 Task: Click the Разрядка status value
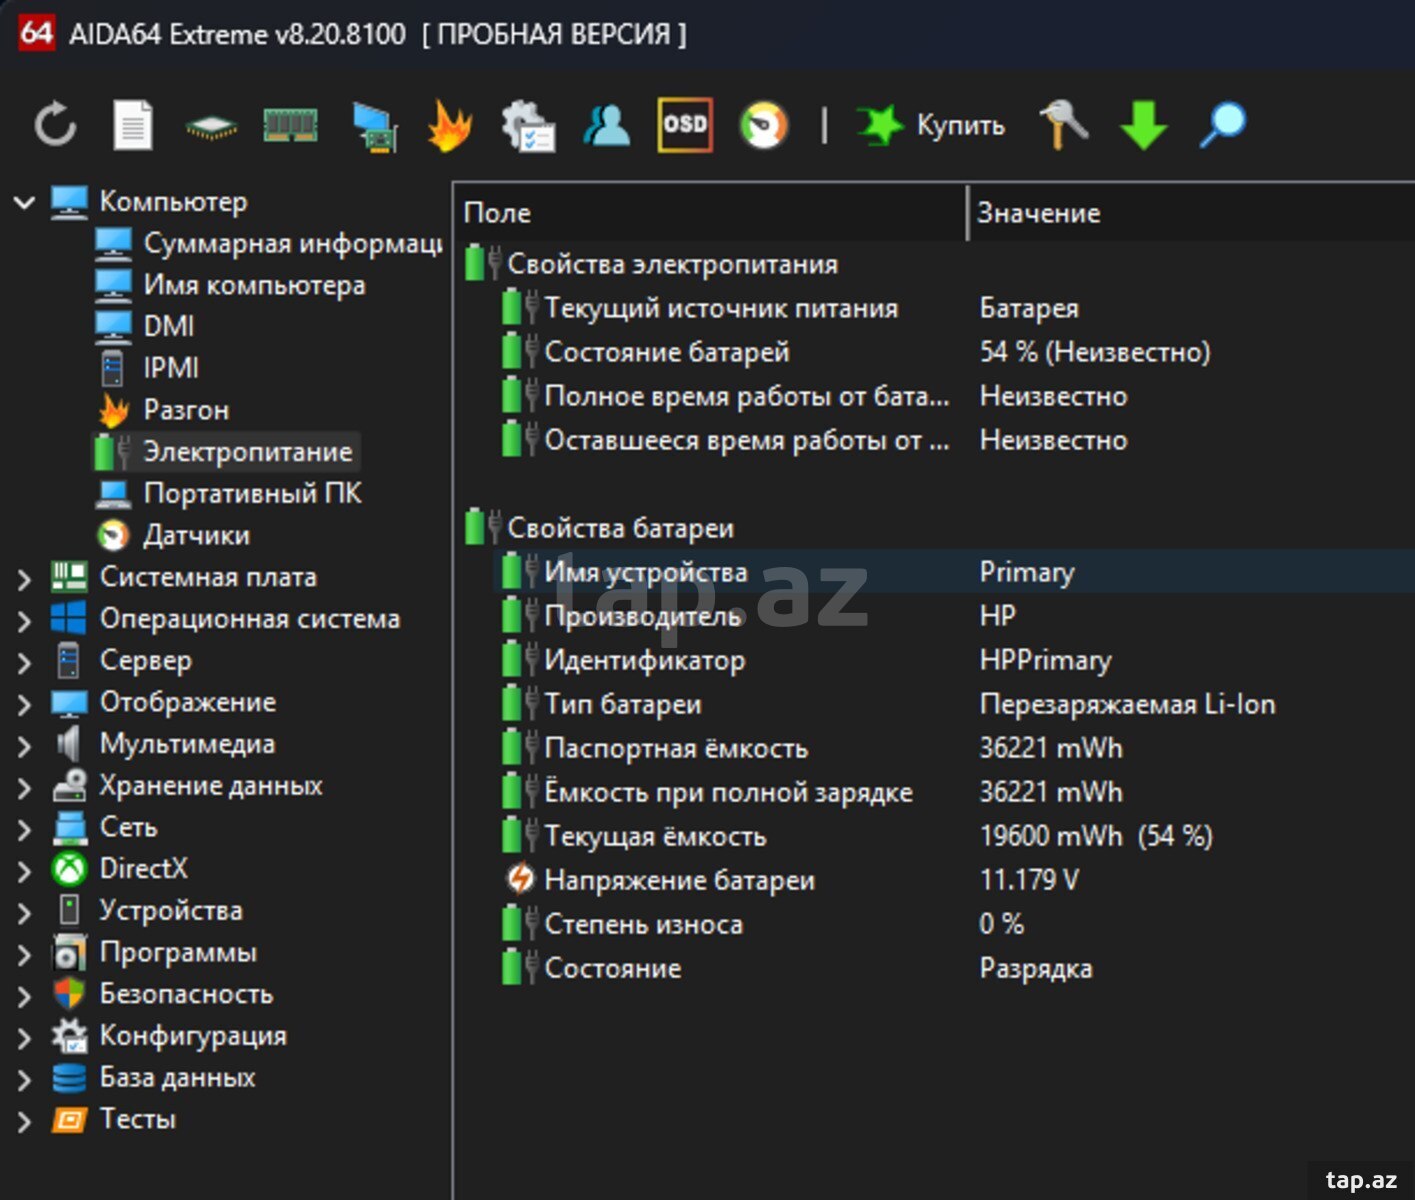tap(1036, 969)
